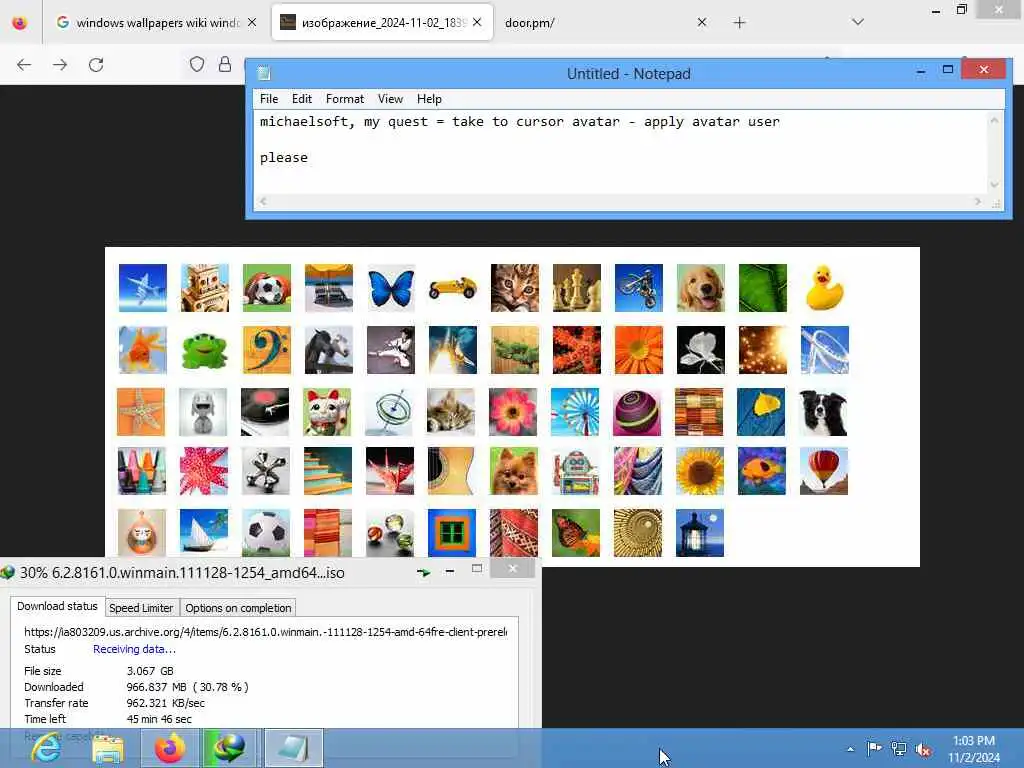Select the Speed Limiter tab
Screen dimensions: 1024x768
(141, 608)
